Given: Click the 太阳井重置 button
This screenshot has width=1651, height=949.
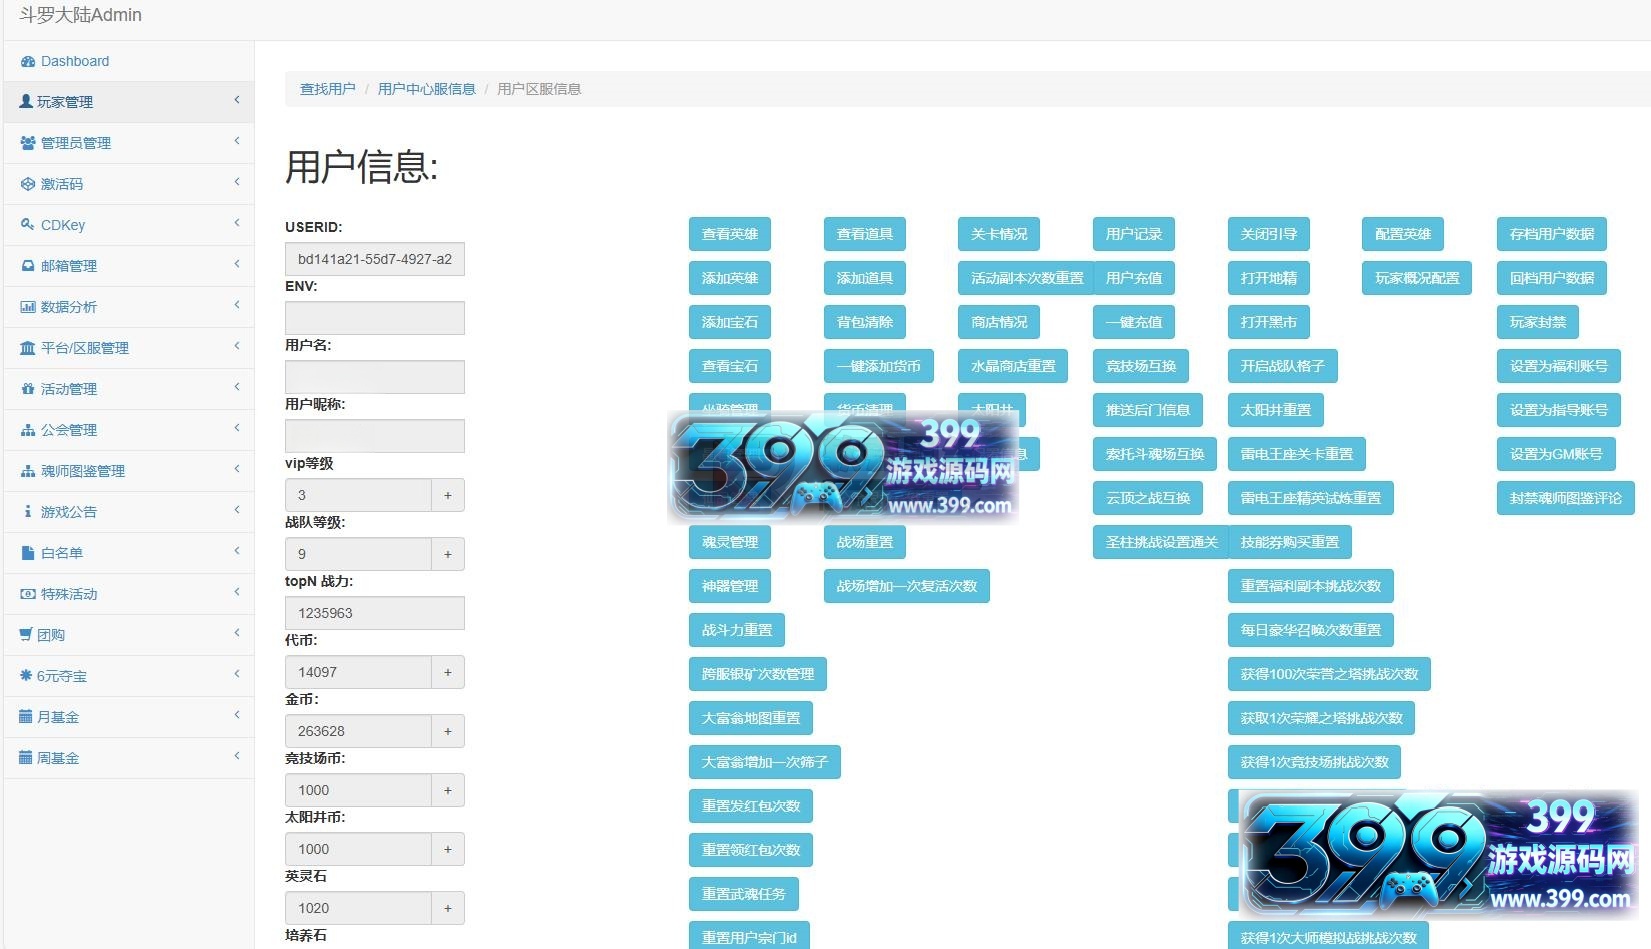Looking at the screenshot, I should click(1276, 410).
